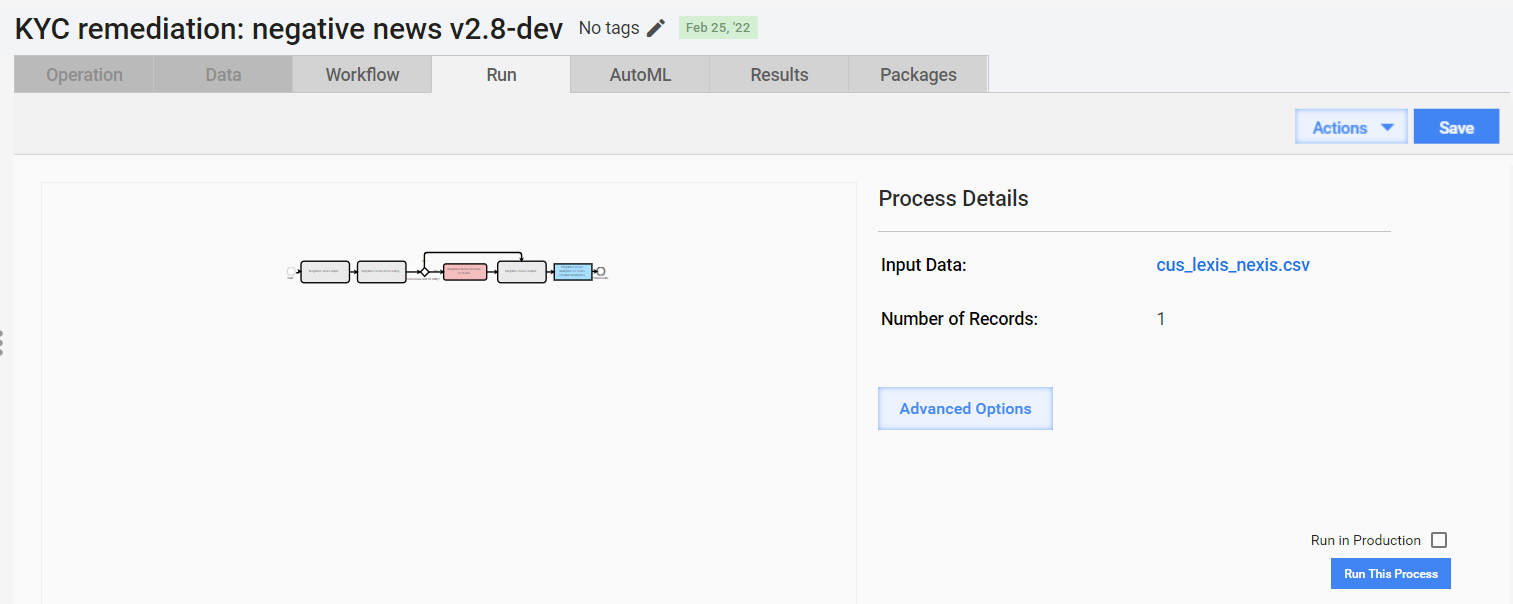Expand the Advanced Options section
1513x604 pixels.
click(965, 408)
